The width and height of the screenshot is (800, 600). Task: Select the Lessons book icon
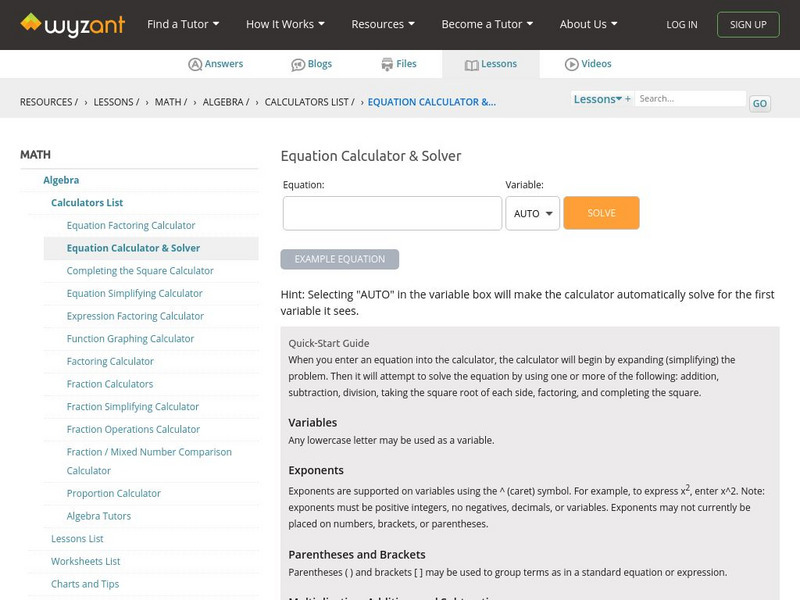tap(472, 64)
